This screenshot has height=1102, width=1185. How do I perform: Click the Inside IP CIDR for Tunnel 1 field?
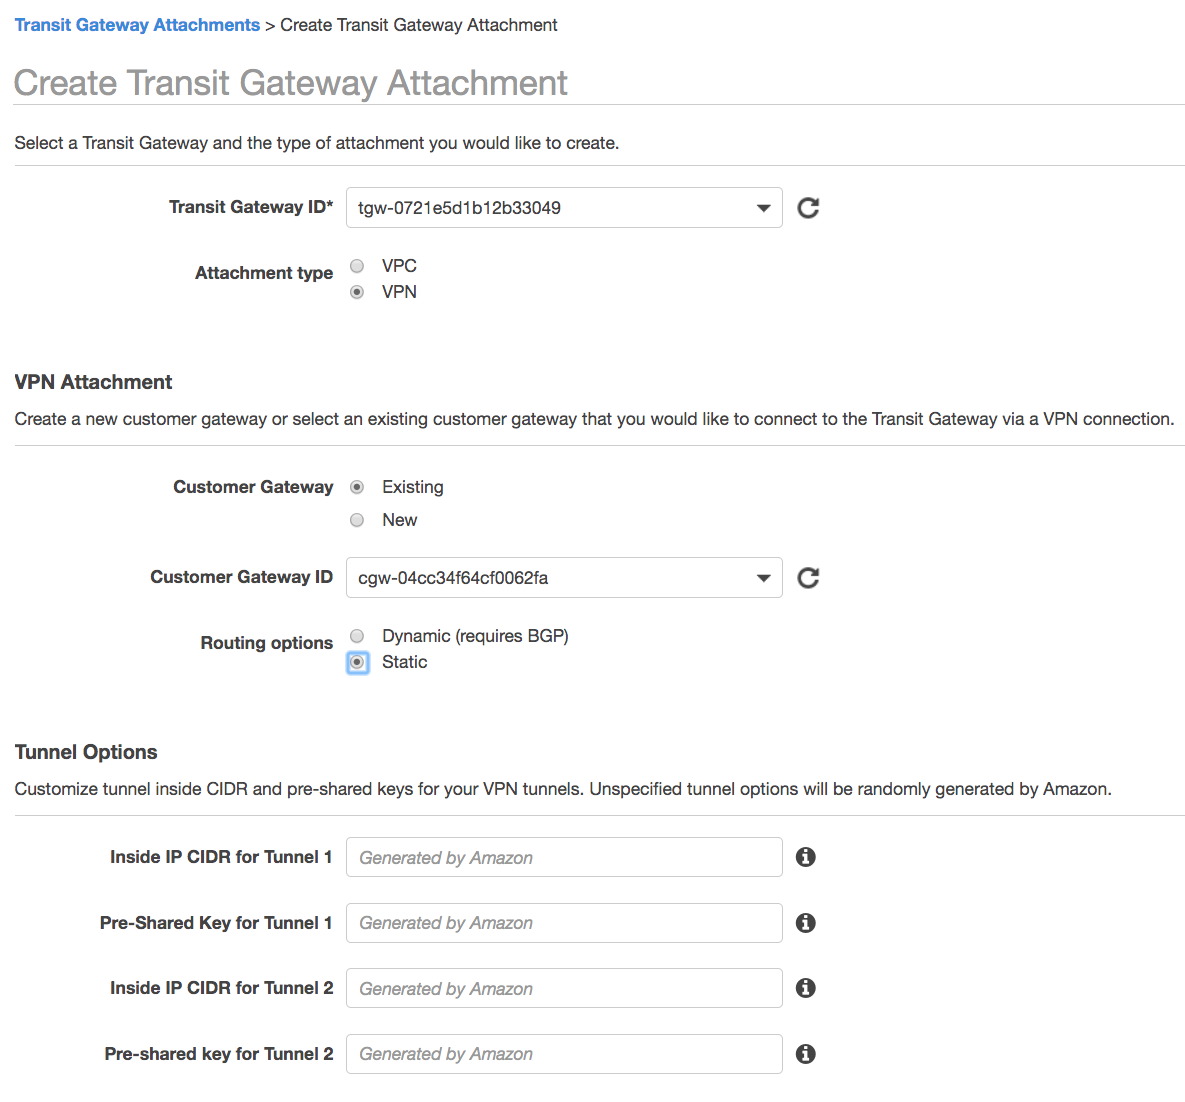[x=563, y=857]
